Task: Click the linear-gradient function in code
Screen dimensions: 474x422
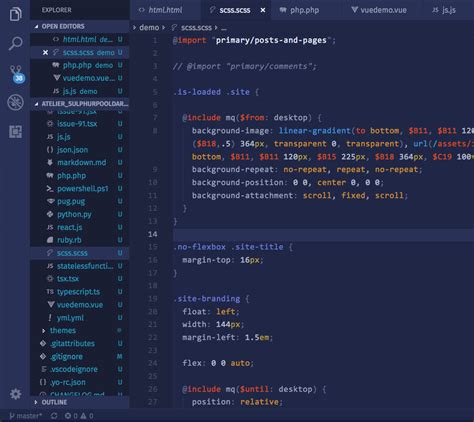Action: tap(315, 131)
